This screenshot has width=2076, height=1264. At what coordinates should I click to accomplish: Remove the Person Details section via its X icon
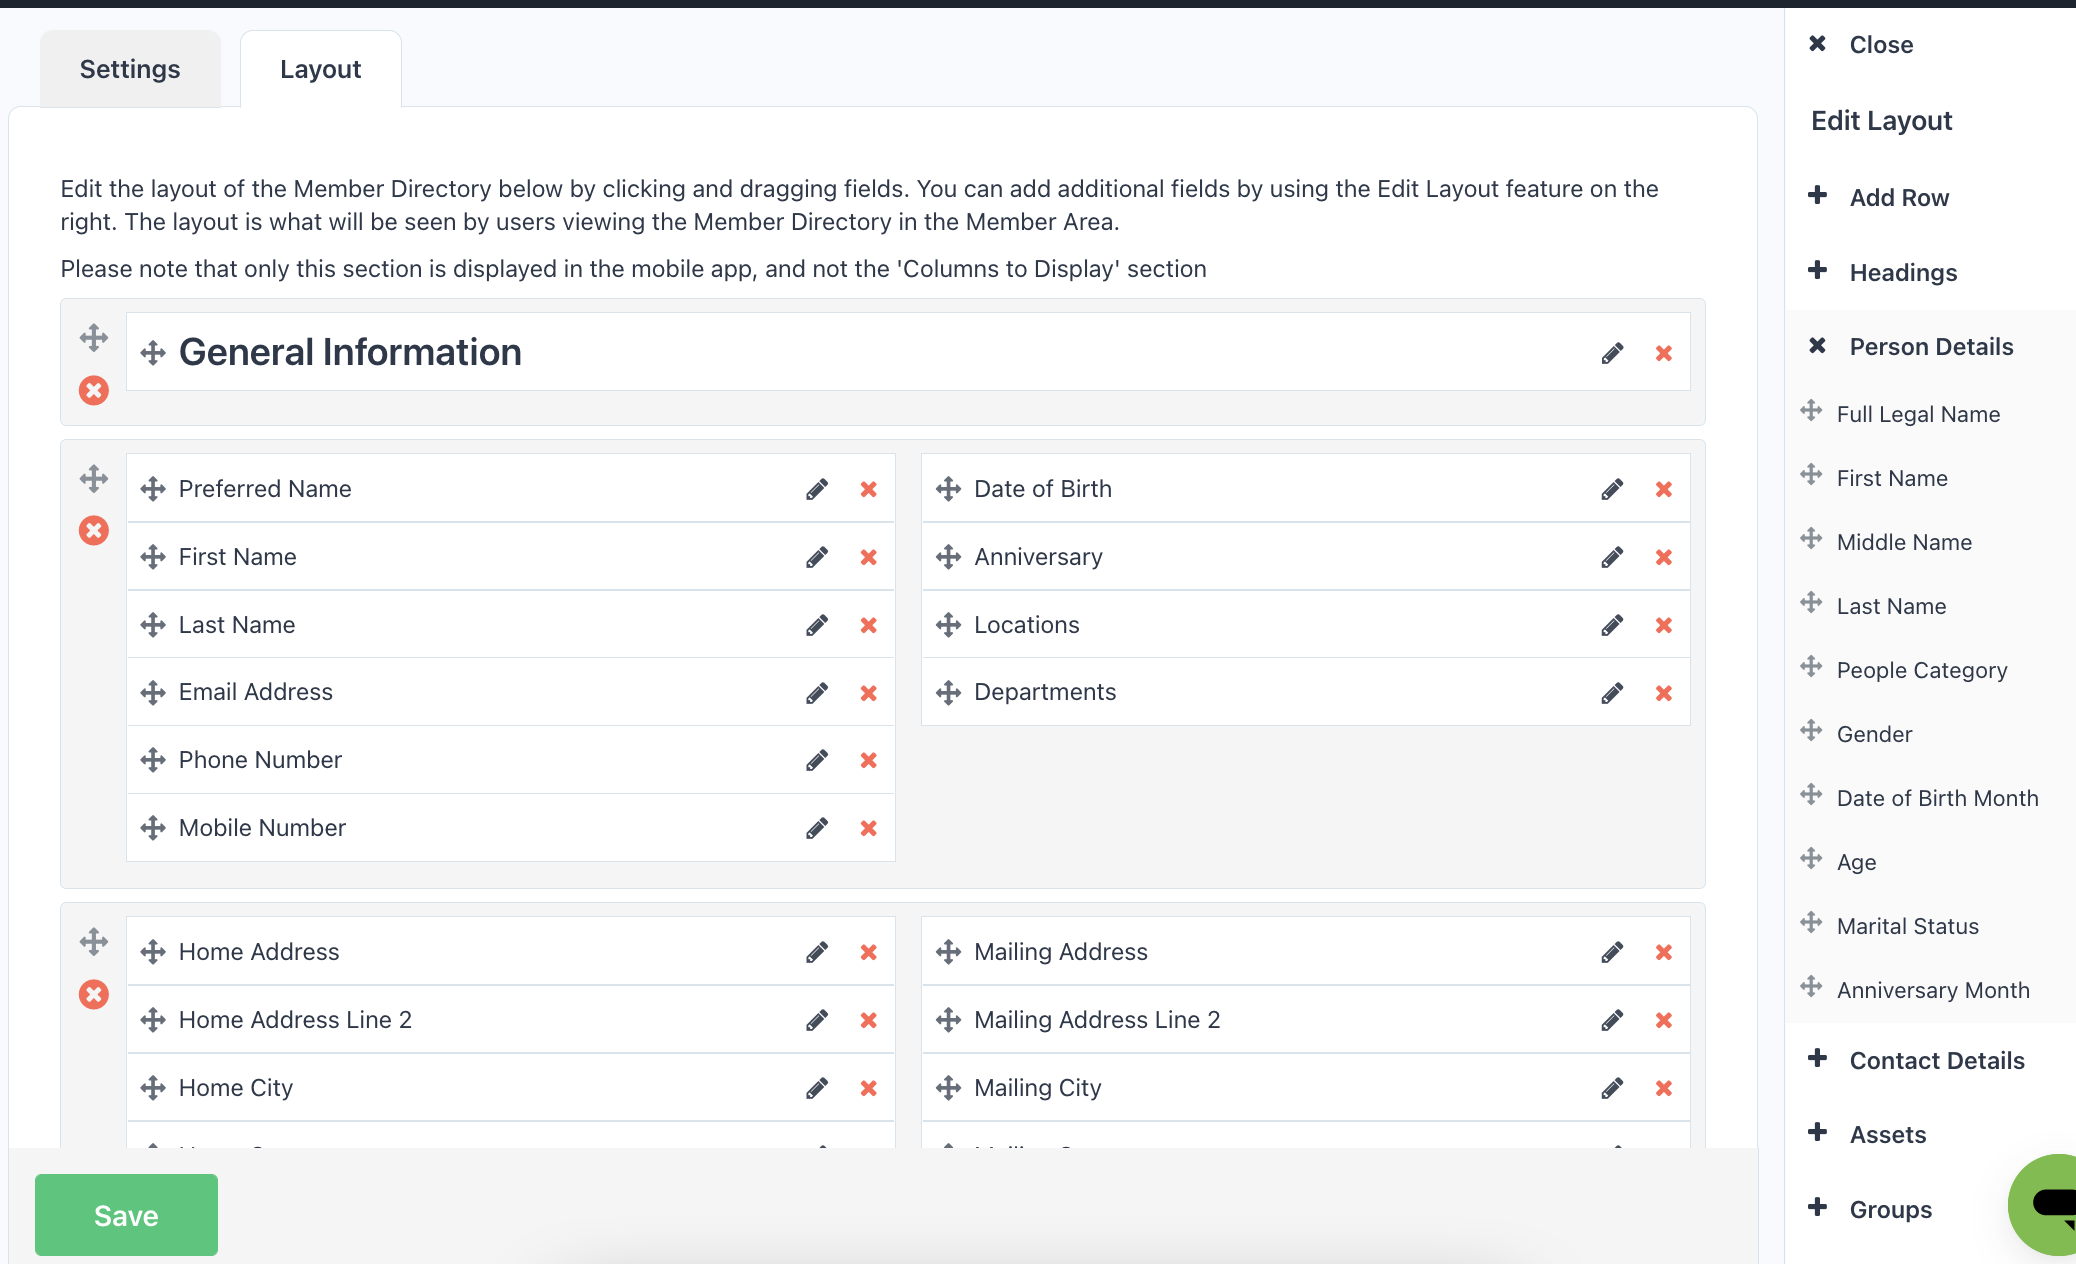coord(1816,346)
